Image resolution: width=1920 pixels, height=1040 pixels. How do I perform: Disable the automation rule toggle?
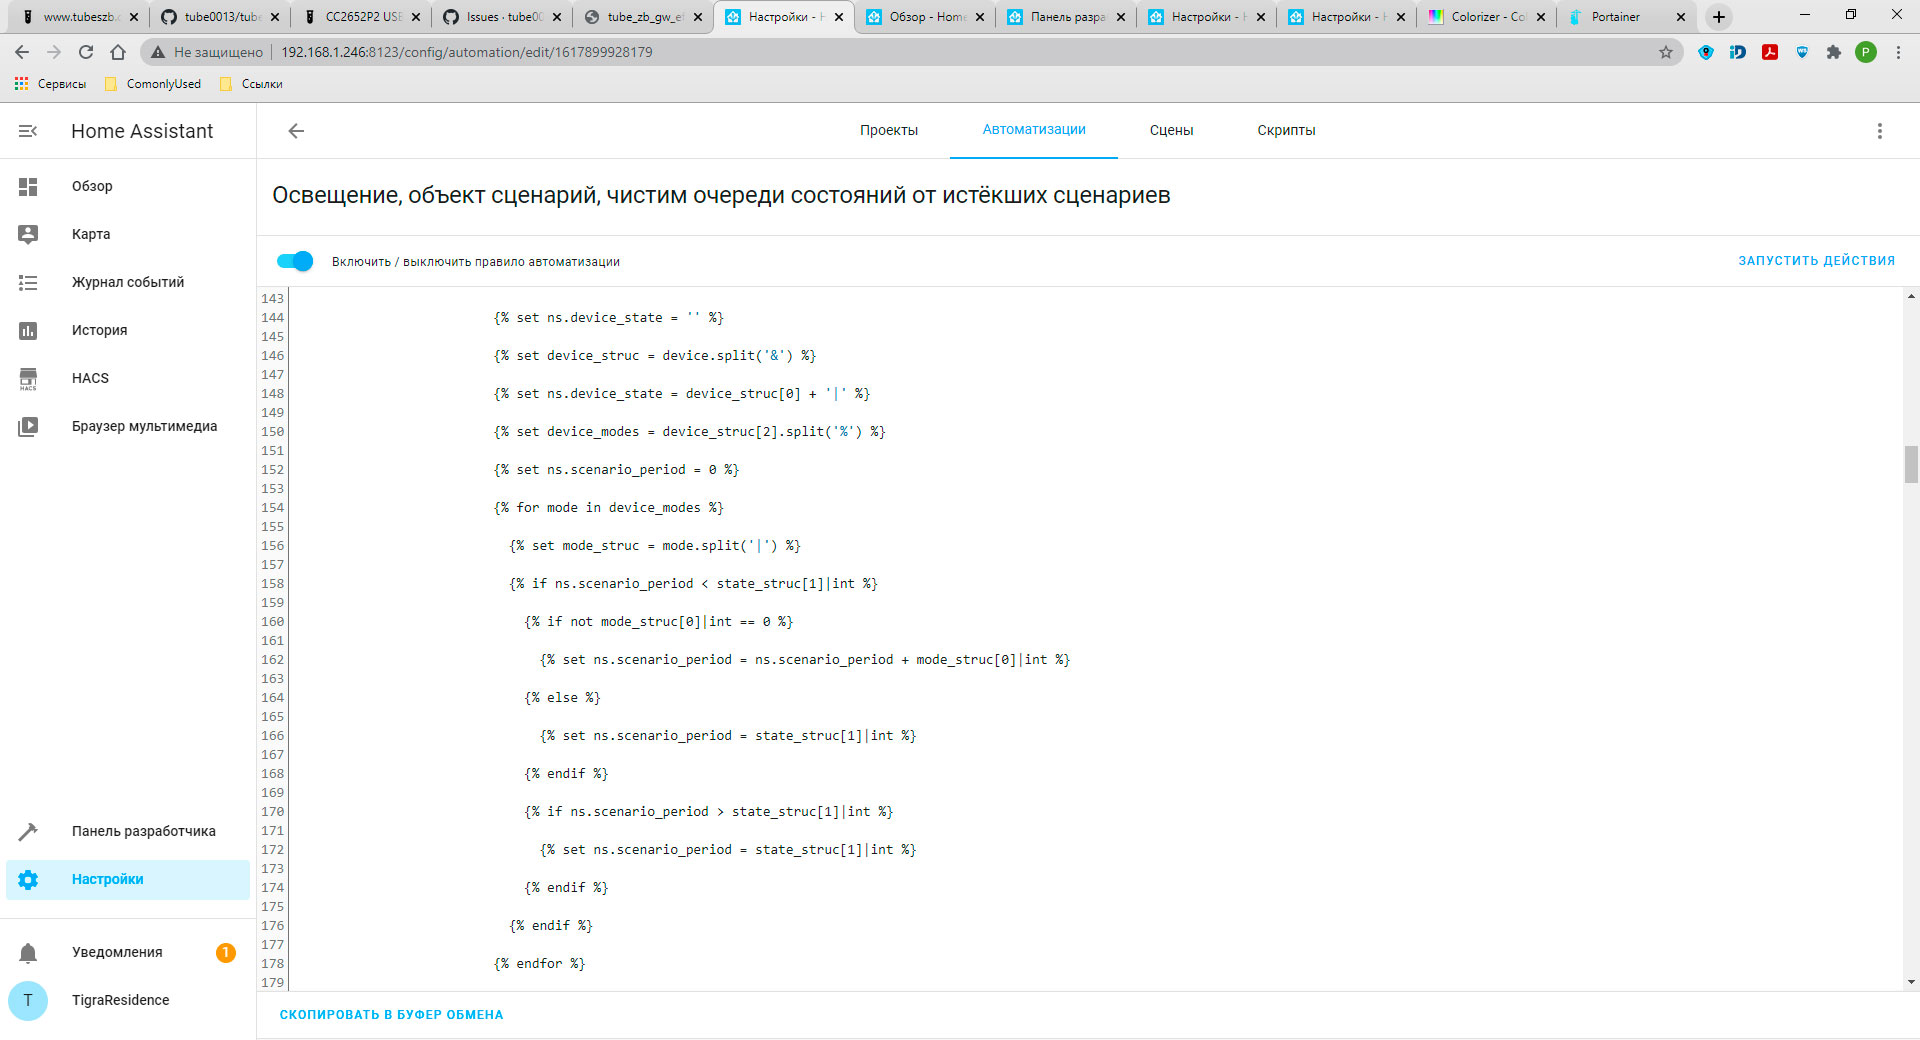(x=295, y=261)
